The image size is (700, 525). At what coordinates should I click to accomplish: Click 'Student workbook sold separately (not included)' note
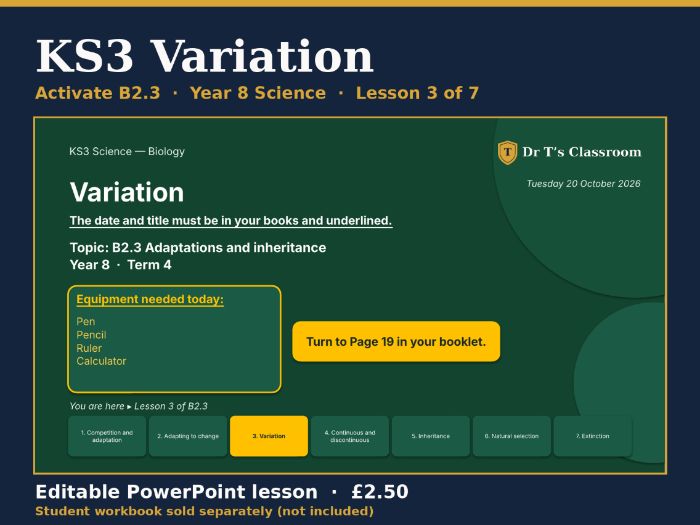(x=204, y=512)
